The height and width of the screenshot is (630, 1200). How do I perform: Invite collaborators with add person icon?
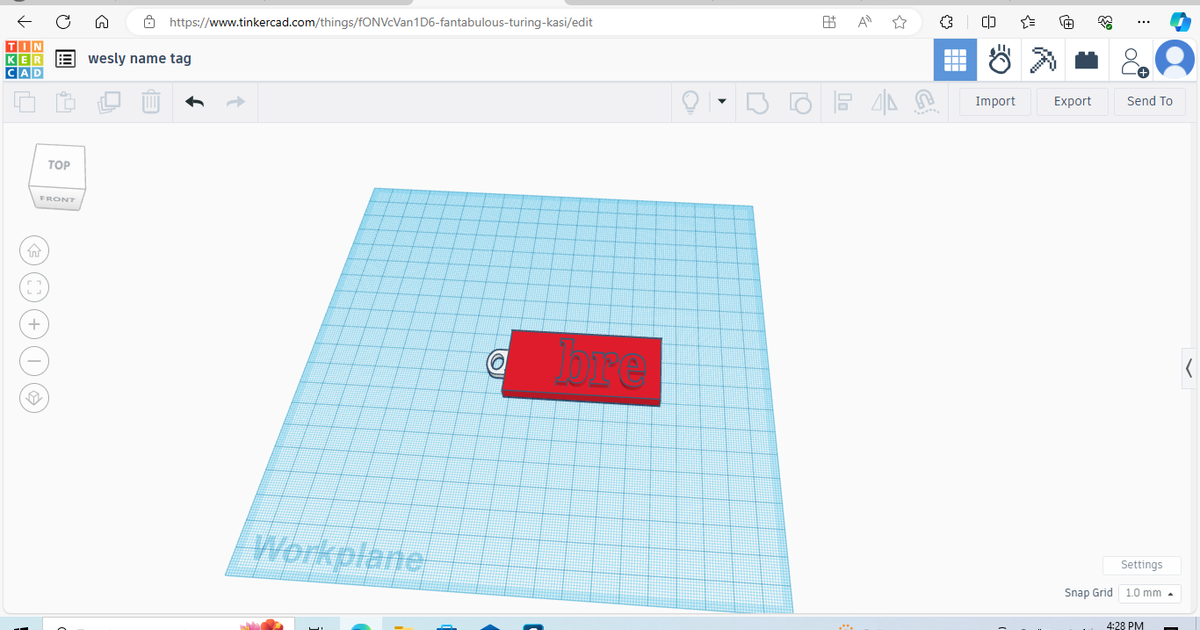(1134, 61)
